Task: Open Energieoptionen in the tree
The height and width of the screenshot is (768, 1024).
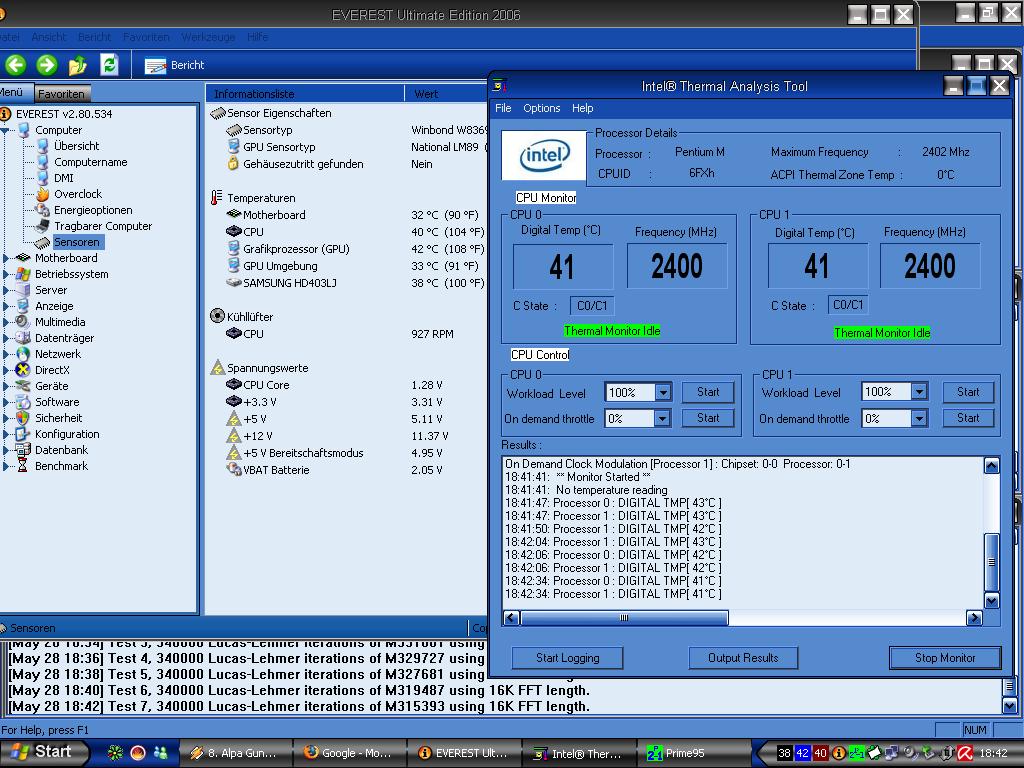Action: [93, 210]
